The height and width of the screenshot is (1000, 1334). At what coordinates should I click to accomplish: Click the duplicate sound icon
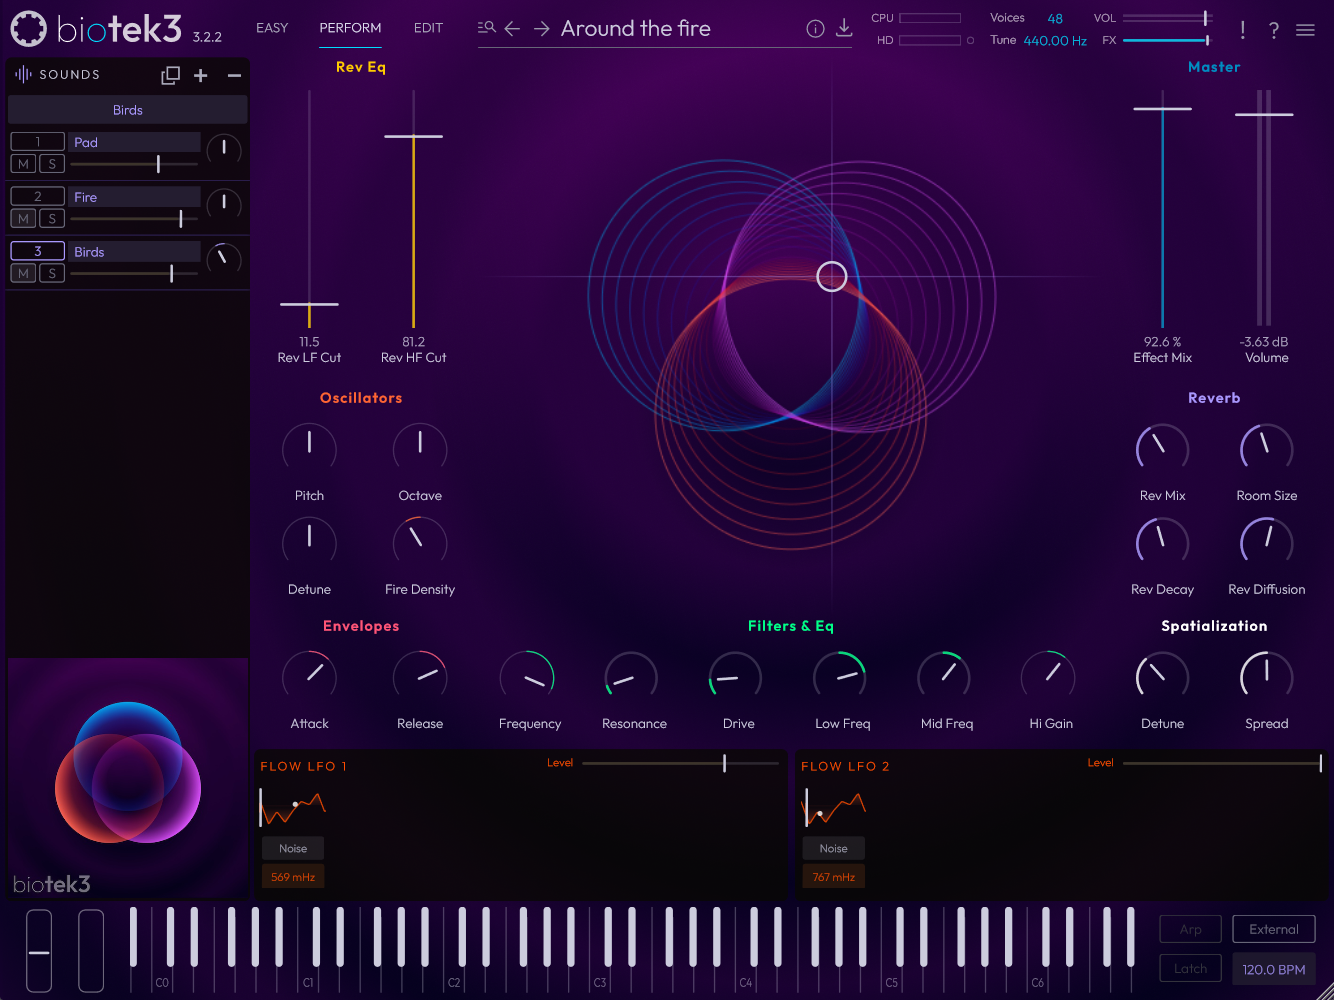click(171, 75)
